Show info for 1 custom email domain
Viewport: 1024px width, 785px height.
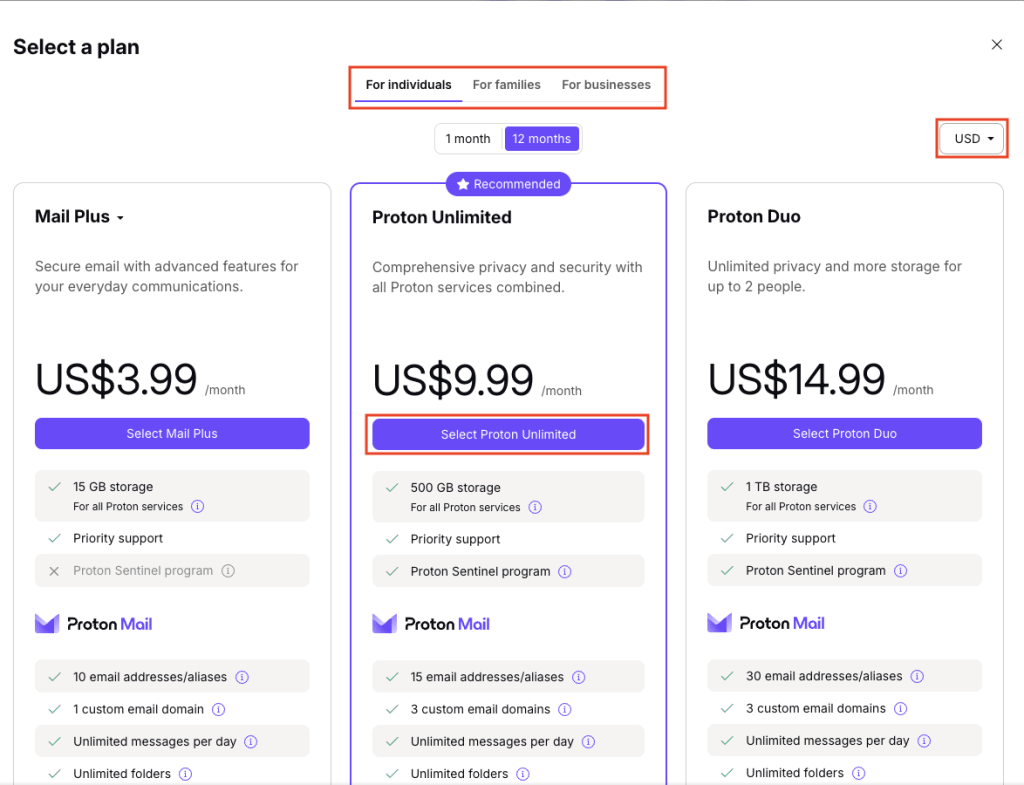click(x=218, y=709)
